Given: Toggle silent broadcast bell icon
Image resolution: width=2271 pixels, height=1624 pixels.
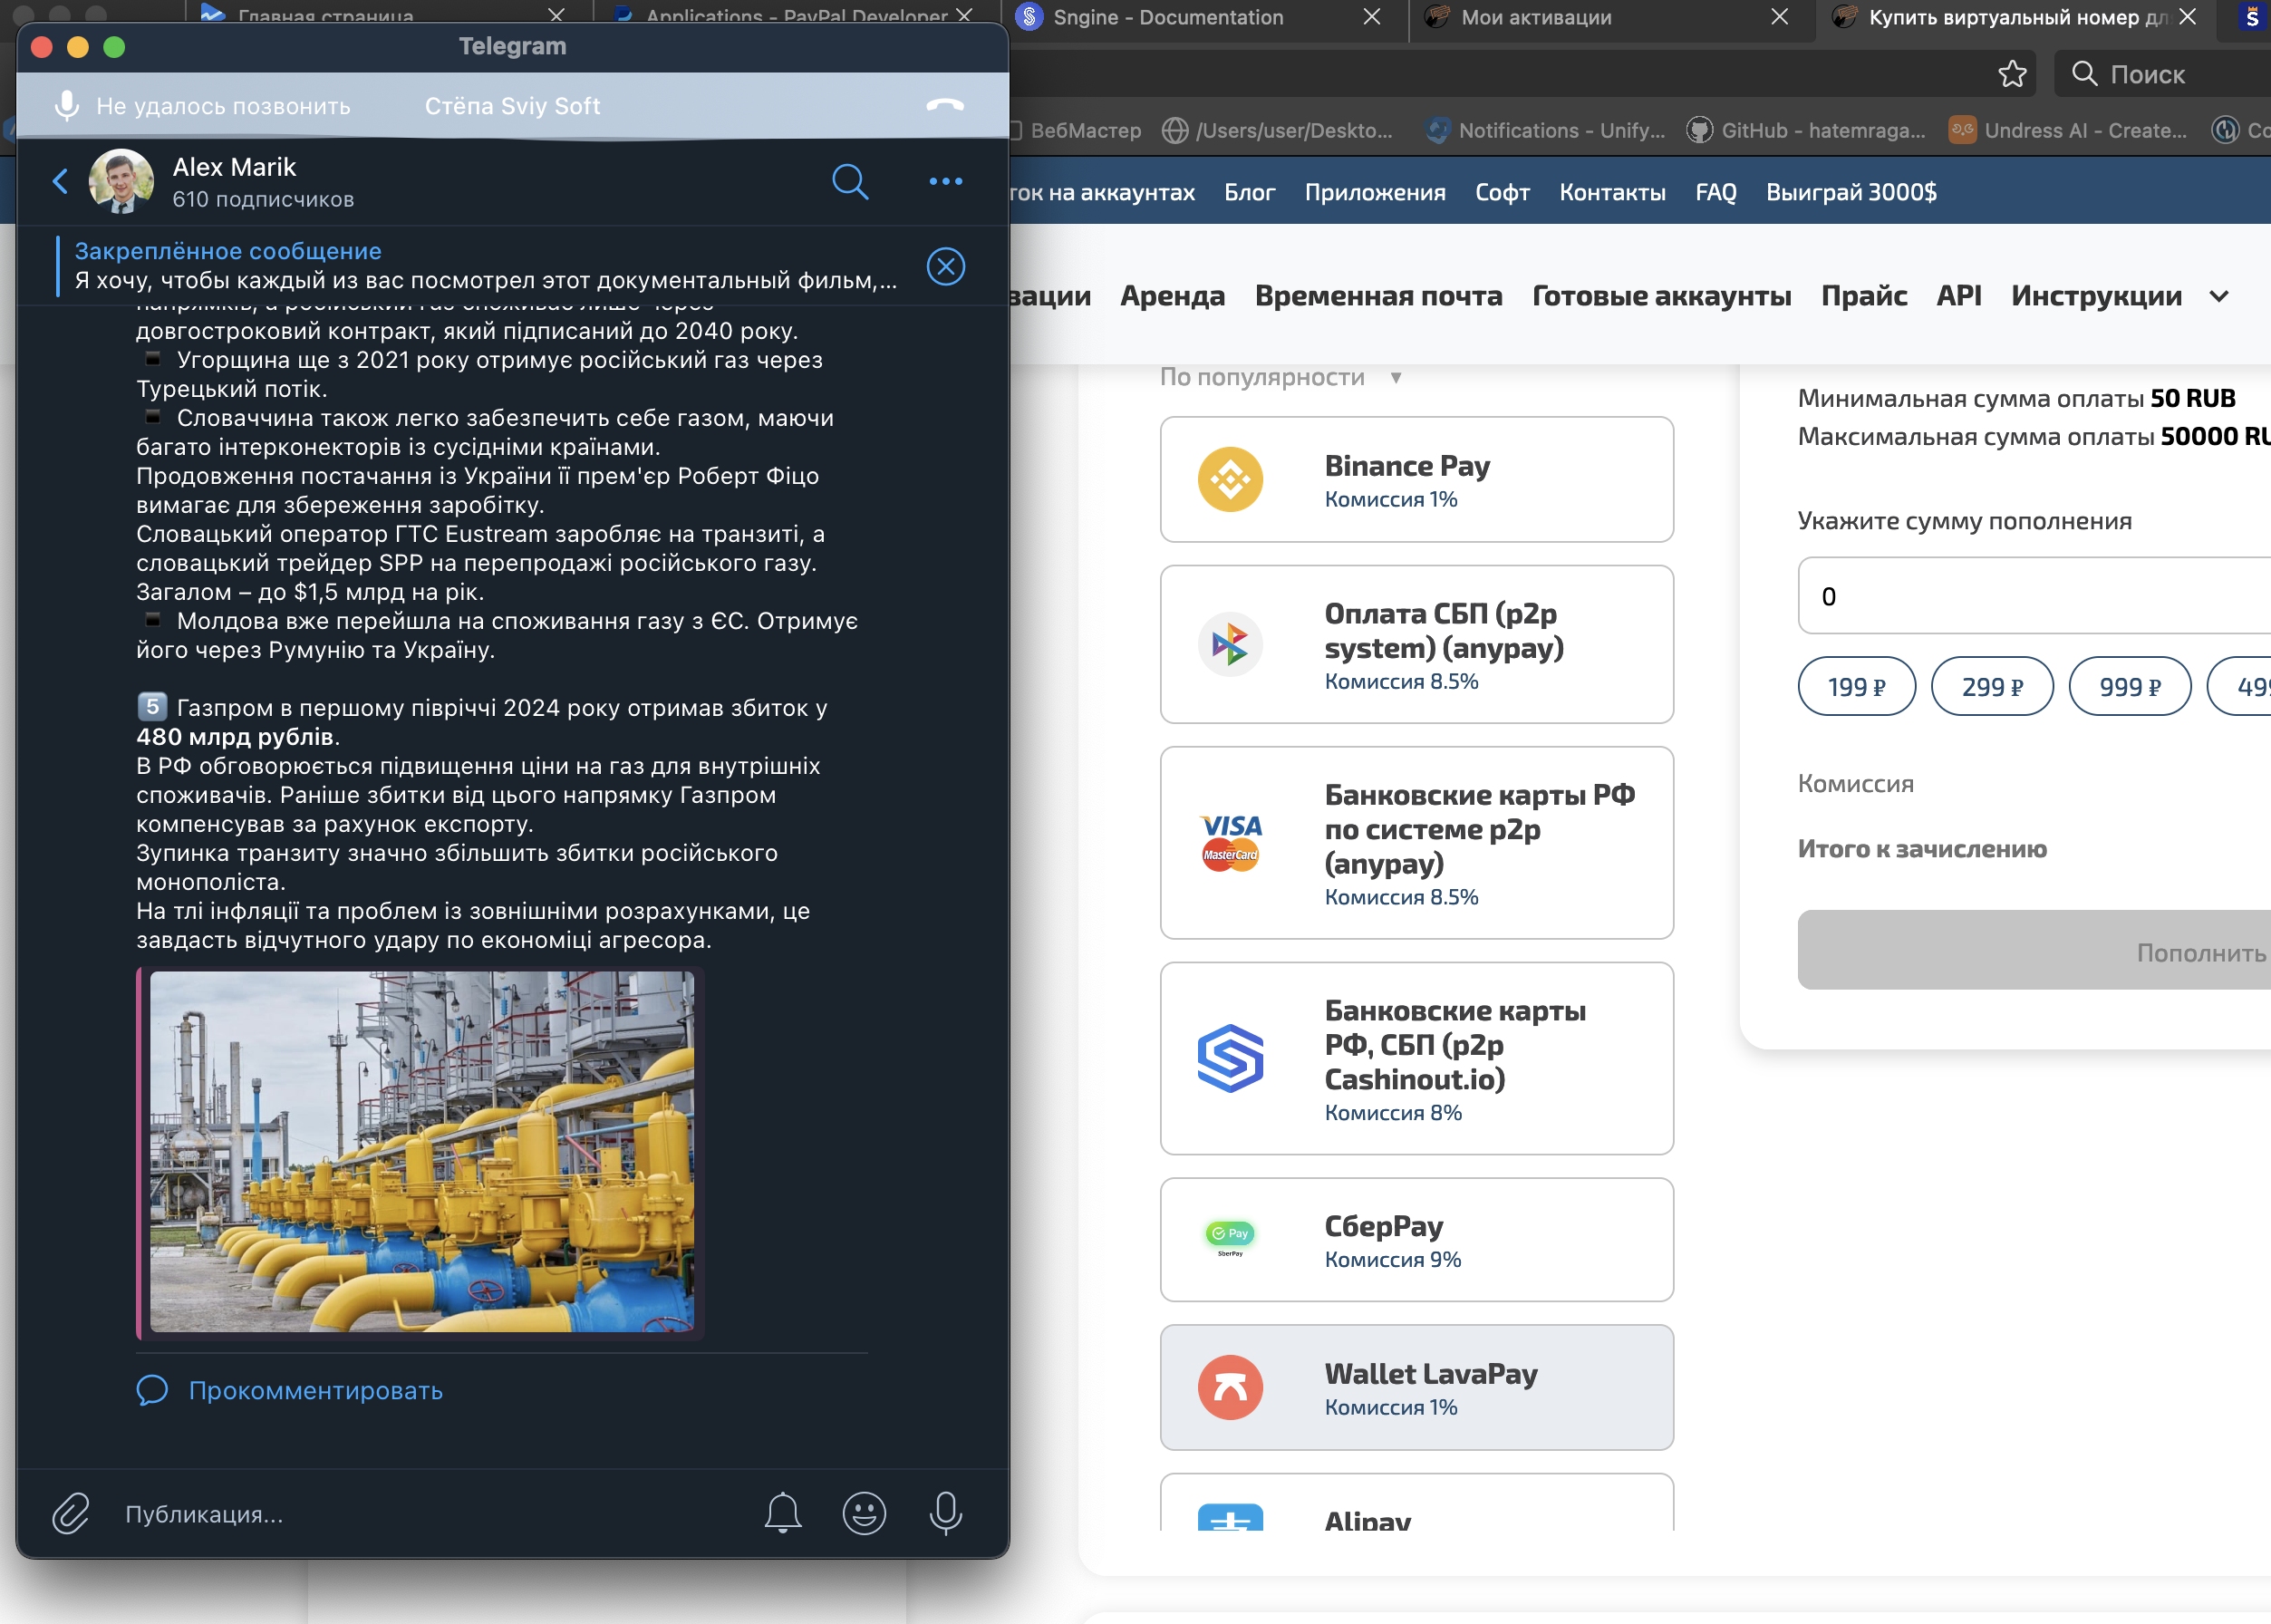Looking at the screenshot, I should click(783, 1513).
